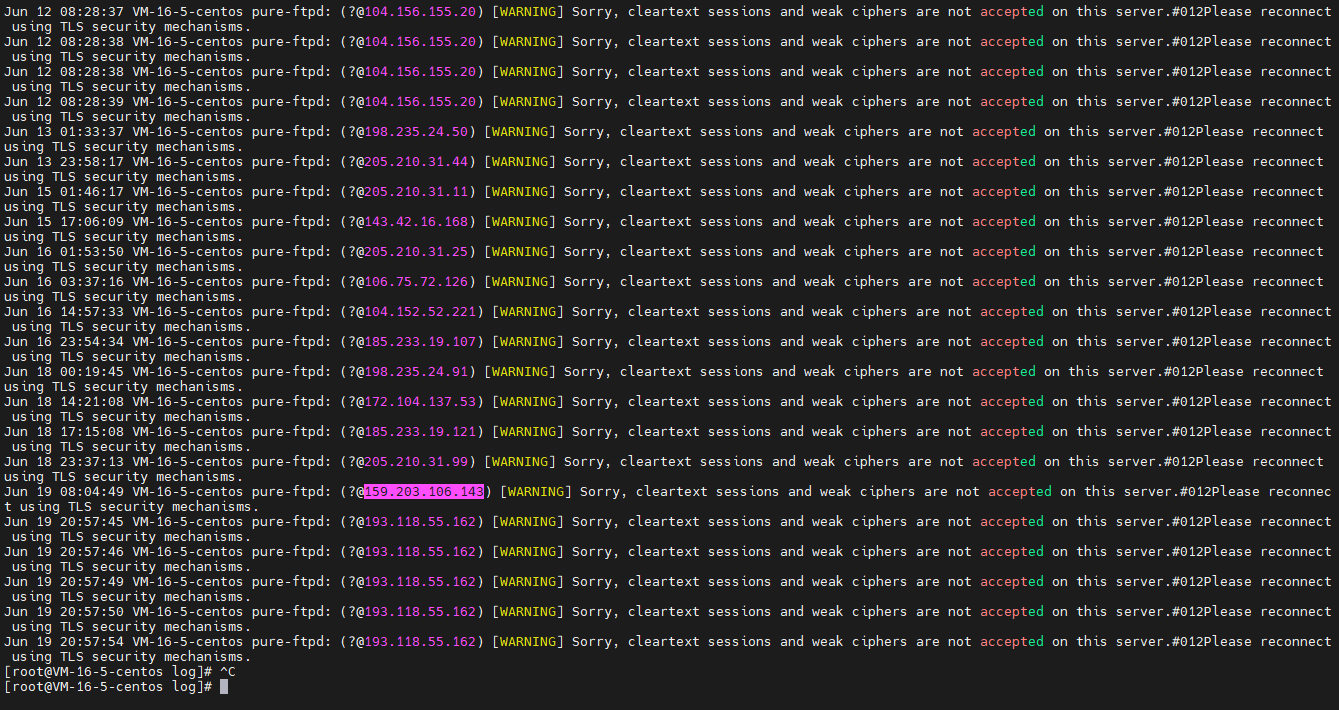Click the terminal cursor block after the last prompt
Viewport: 1339px width, 710px height.
pos(224,687)
